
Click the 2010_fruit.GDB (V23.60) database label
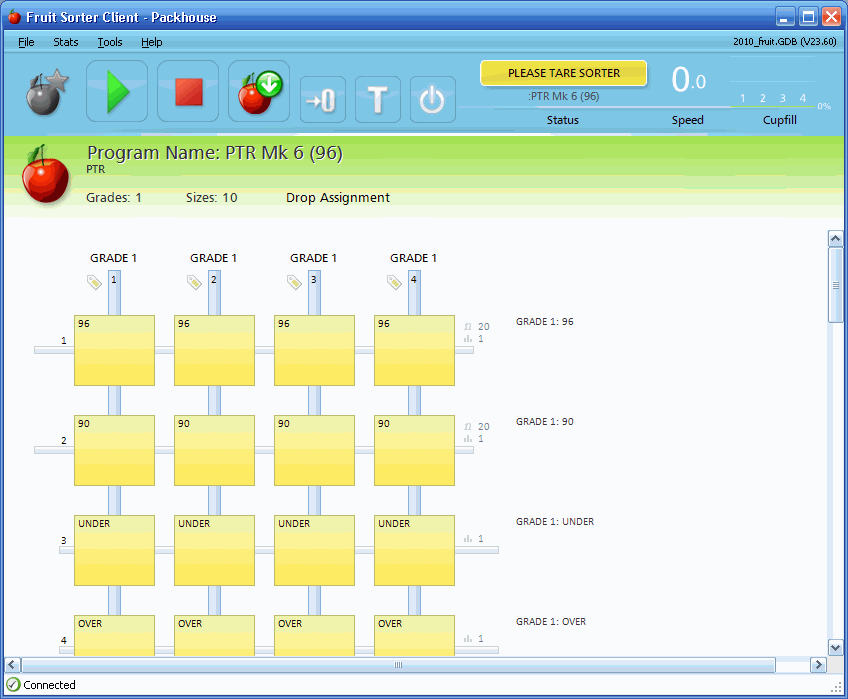pyautogui.click(x=785, y=42)
